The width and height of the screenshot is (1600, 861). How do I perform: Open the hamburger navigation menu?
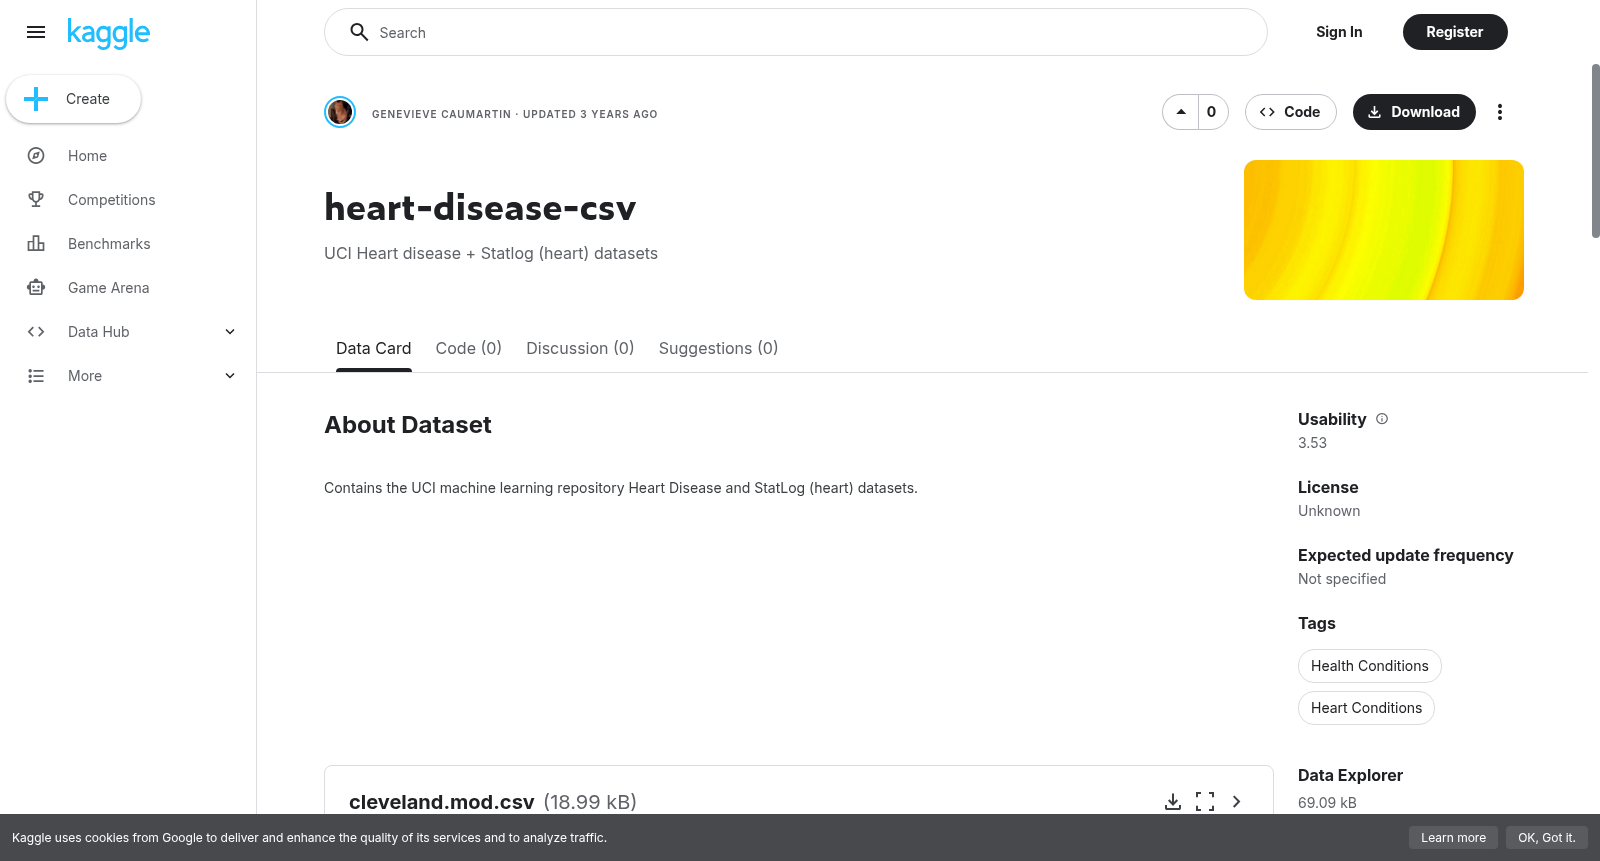tap(36, 32)
